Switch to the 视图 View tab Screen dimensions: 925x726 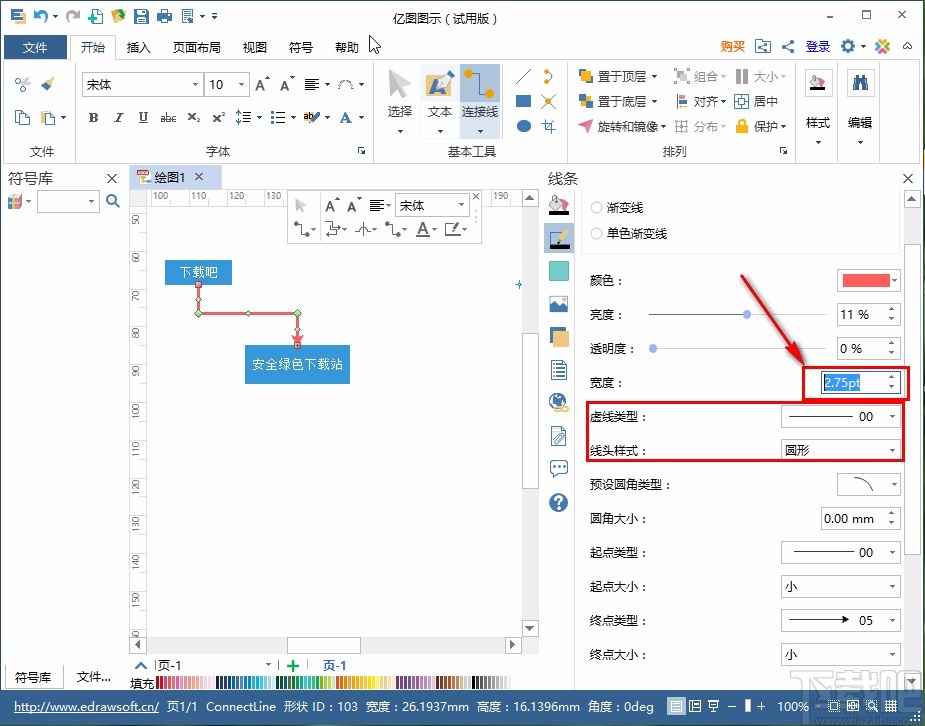(x=255, y=47)
